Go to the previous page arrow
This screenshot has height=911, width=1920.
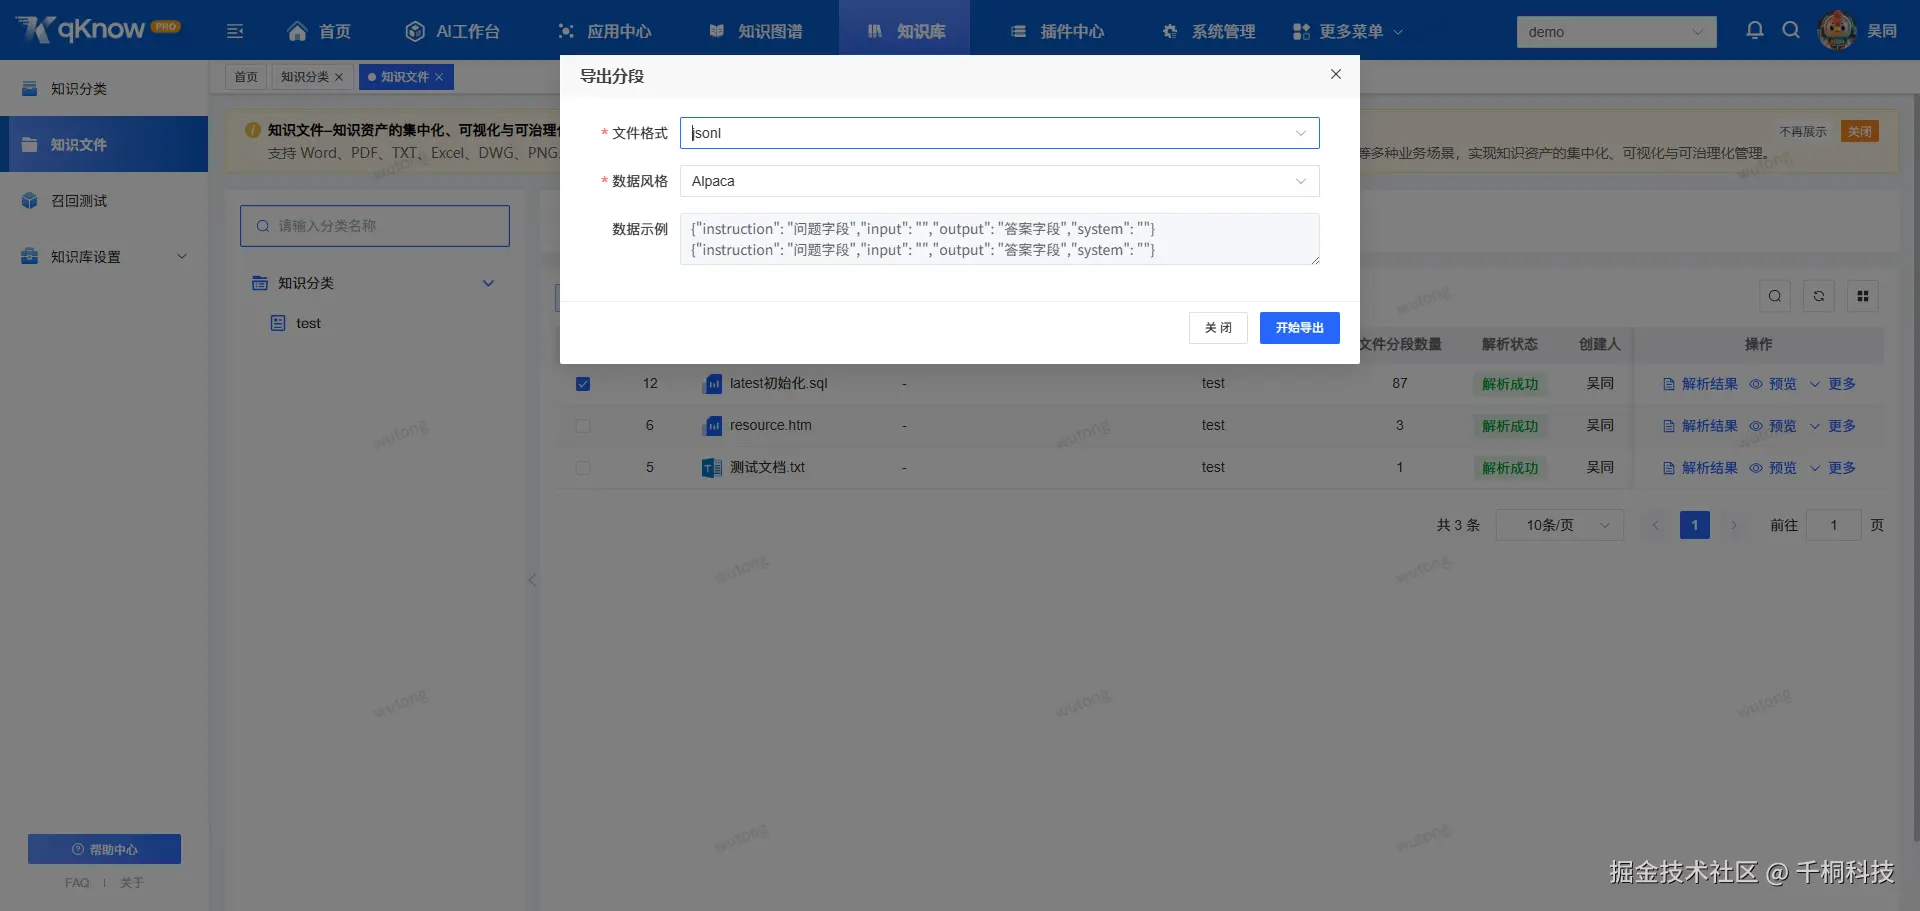[1656, 525]
